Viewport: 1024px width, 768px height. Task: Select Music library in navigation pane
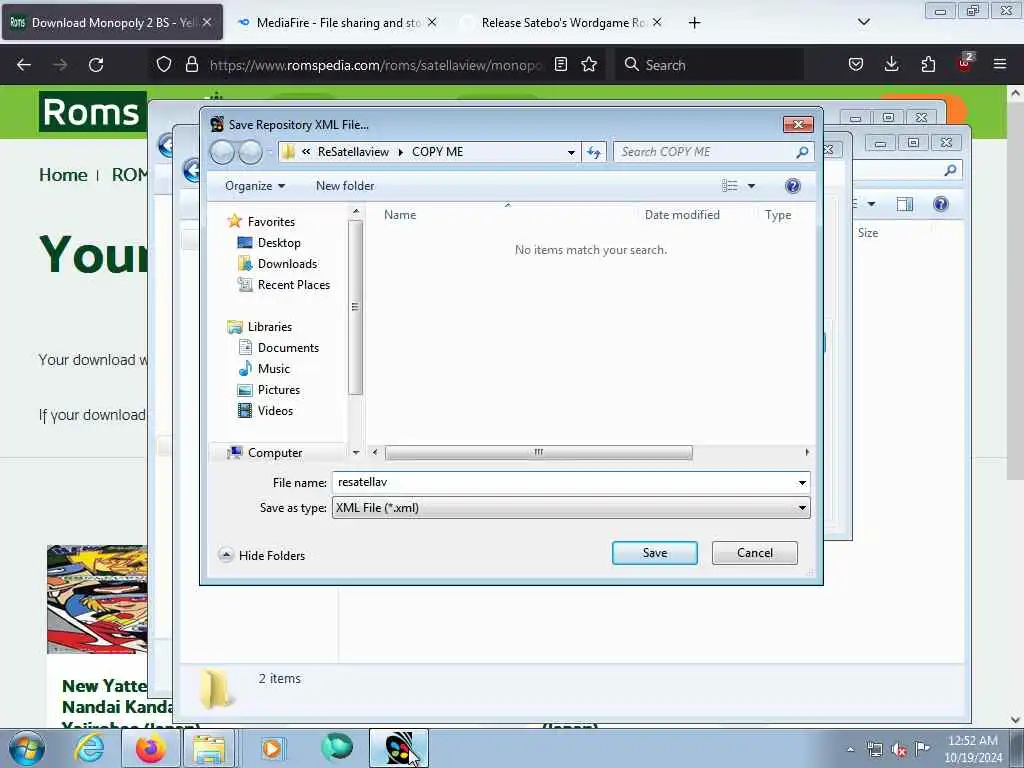pyautogui.click(x=274, y=368)
